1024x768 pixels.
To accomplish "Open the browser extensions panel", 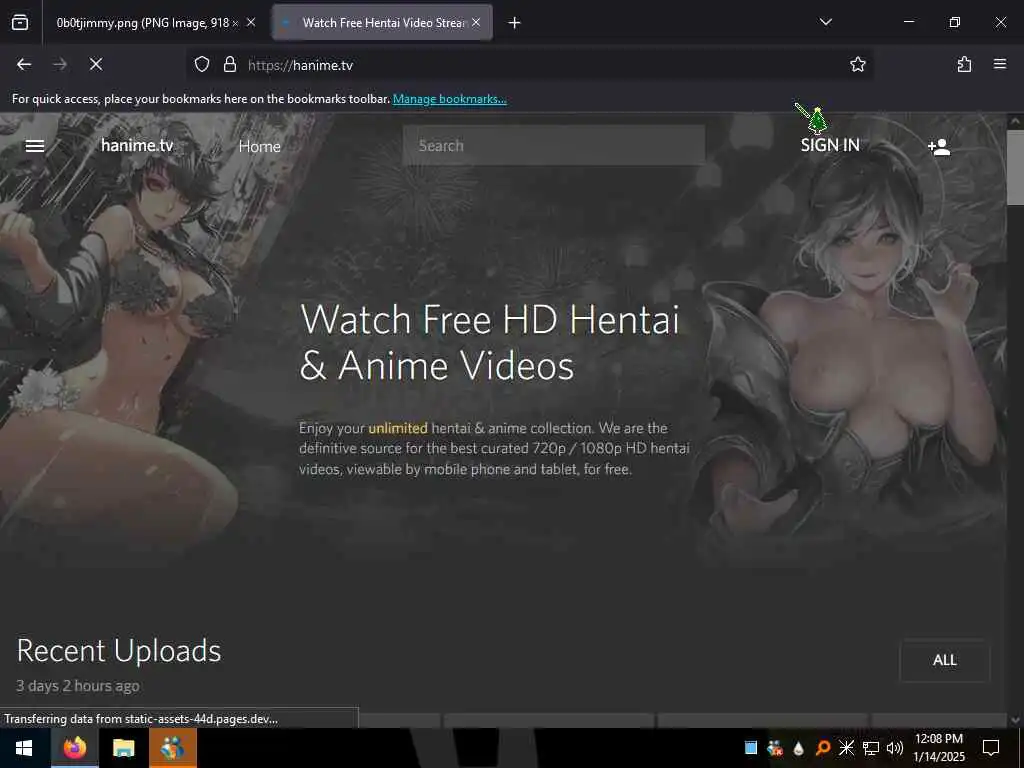I will coord(964,64).
